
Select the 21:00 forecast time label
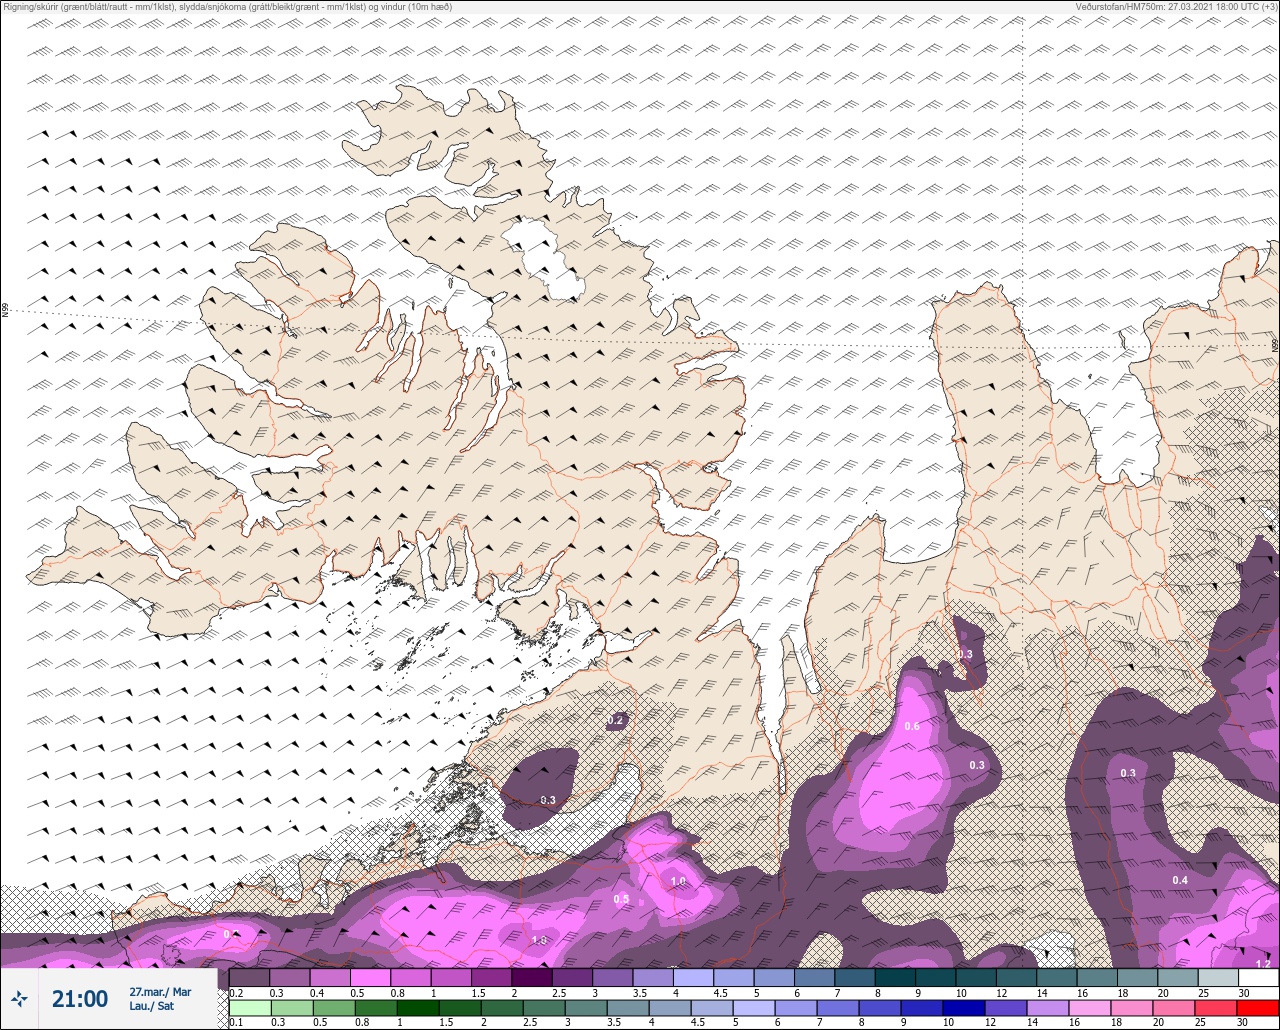pyautogui.click(x=80, y=998)
